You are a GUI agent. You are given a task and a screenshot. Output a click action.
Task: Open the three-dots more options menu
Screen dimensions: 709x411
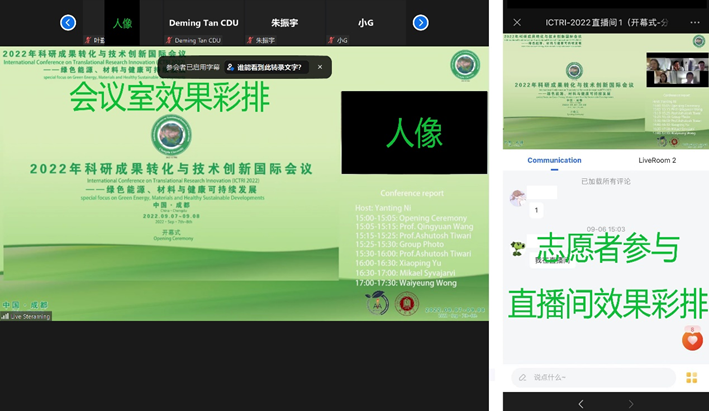pyautogui.click(x=694, y=22)
